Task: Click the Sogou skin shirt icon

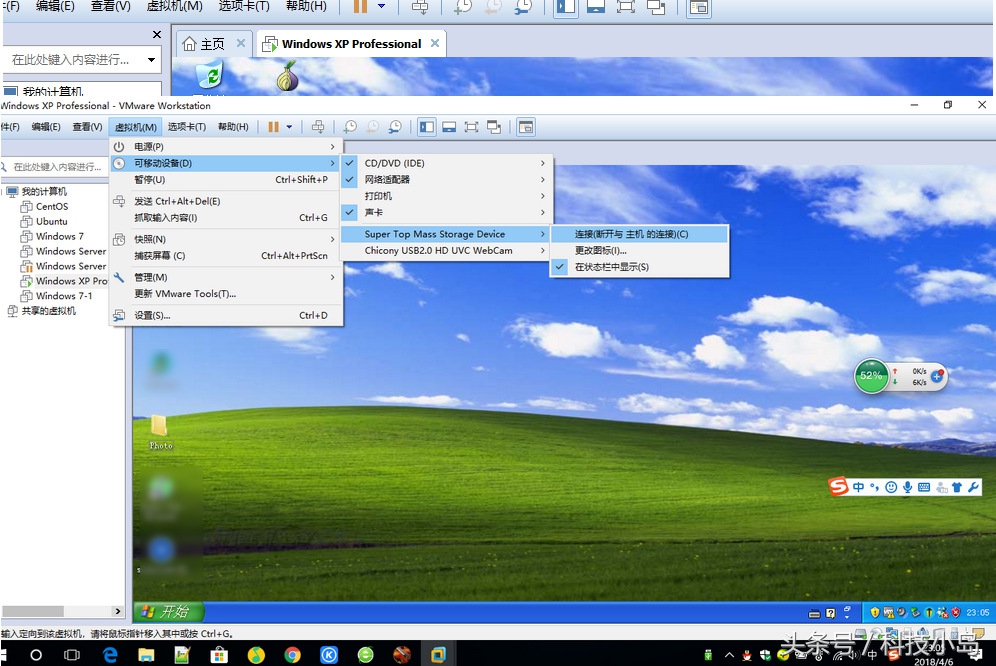Action: click(957, 487)
